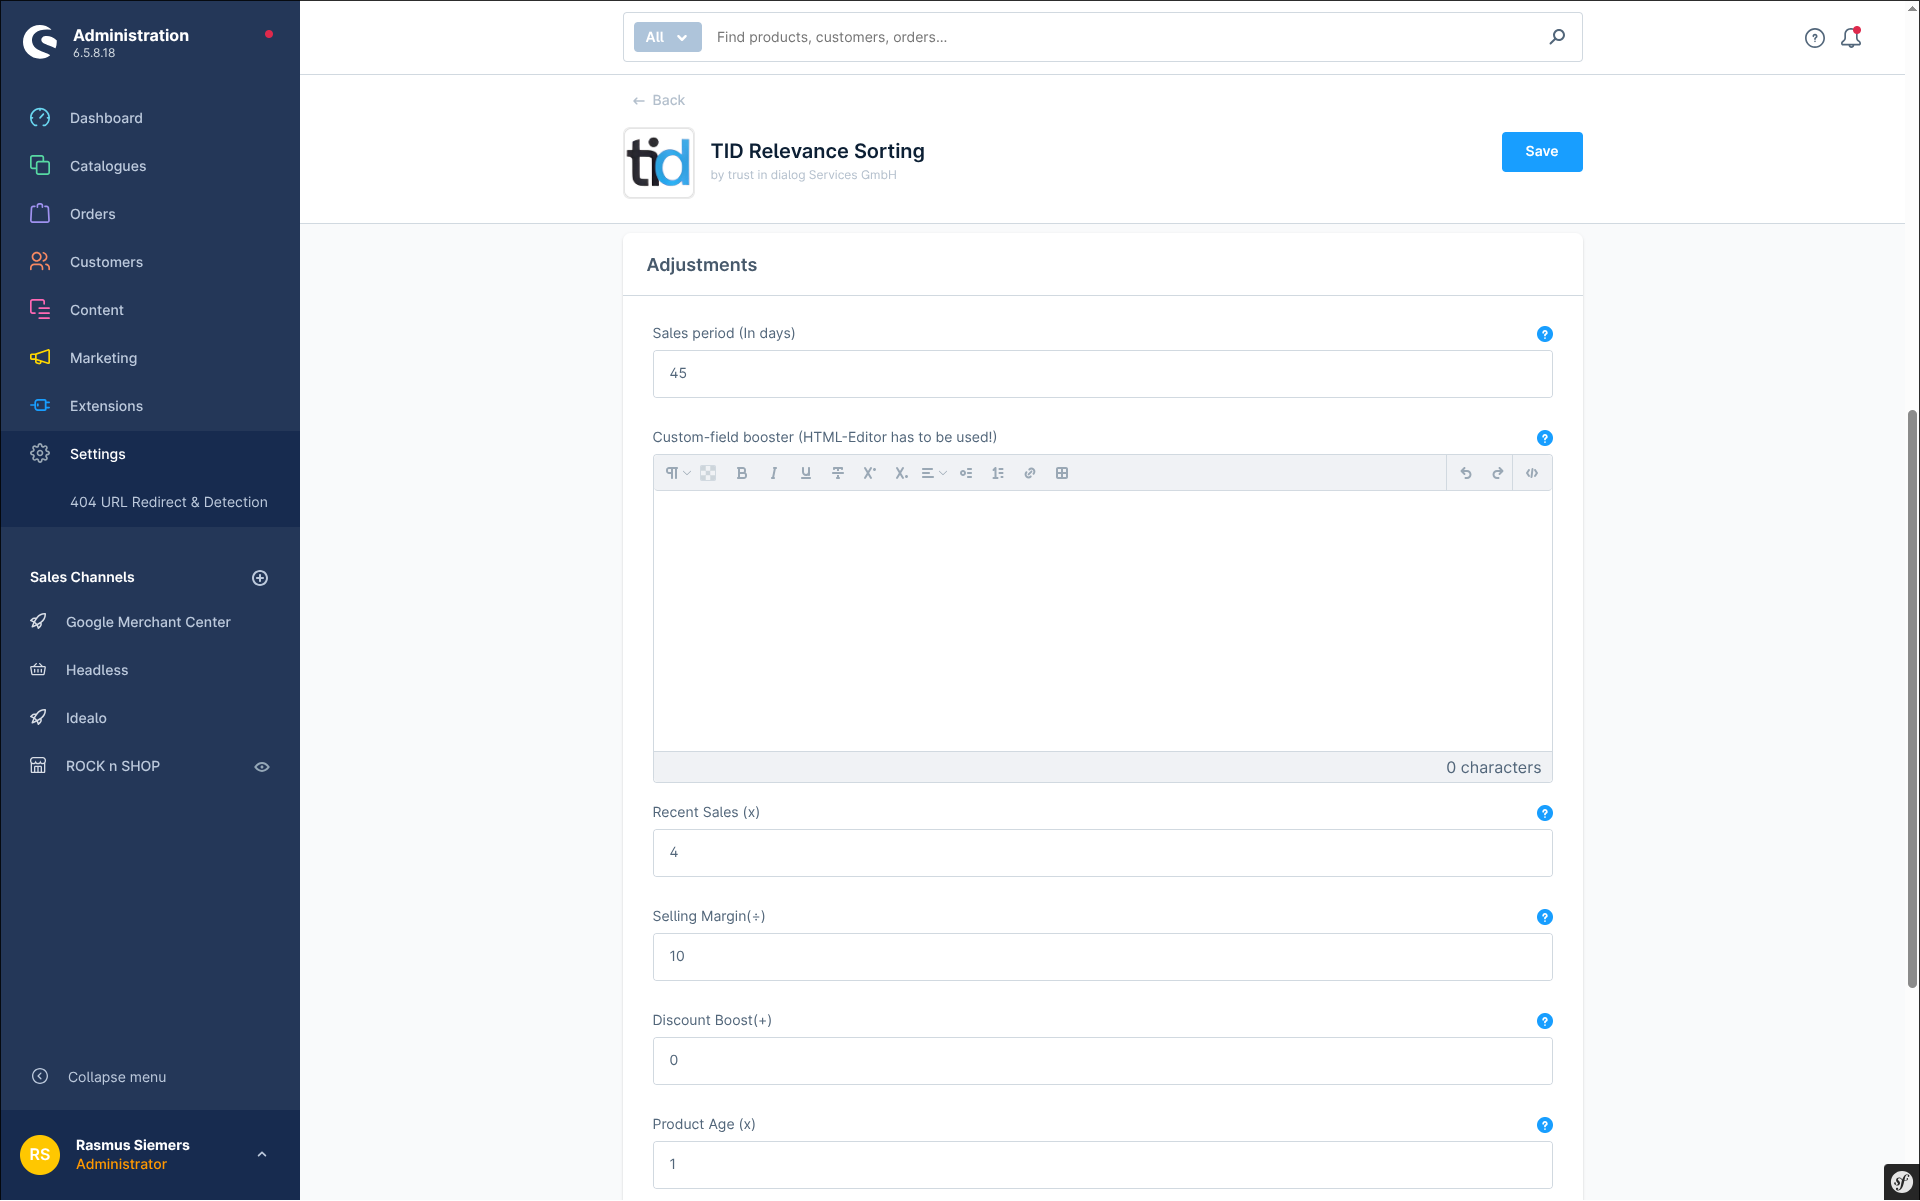Toggle the ROCK n SHOP eye icon
Screen dimensions: 1920x1201
click(x=262, y=767)
